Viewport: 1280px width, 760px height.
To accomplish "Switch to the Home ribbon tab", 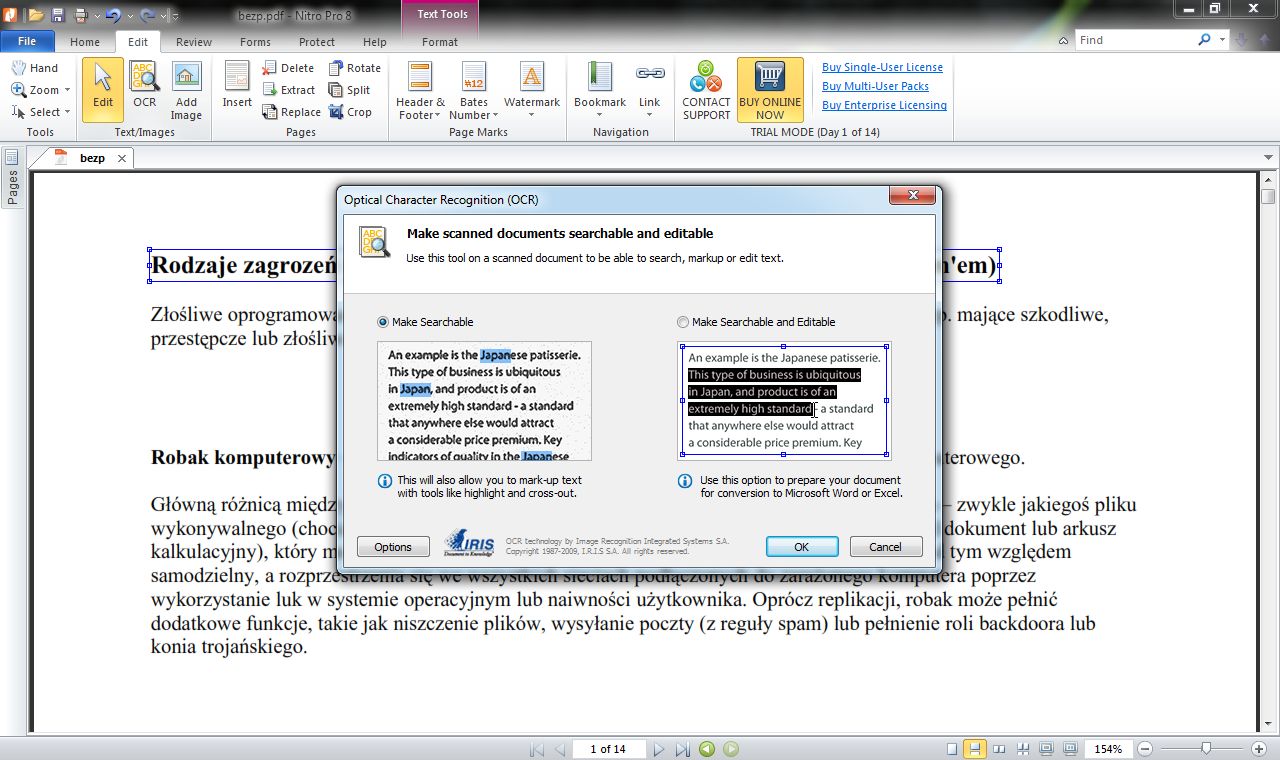I will point(85,42).
